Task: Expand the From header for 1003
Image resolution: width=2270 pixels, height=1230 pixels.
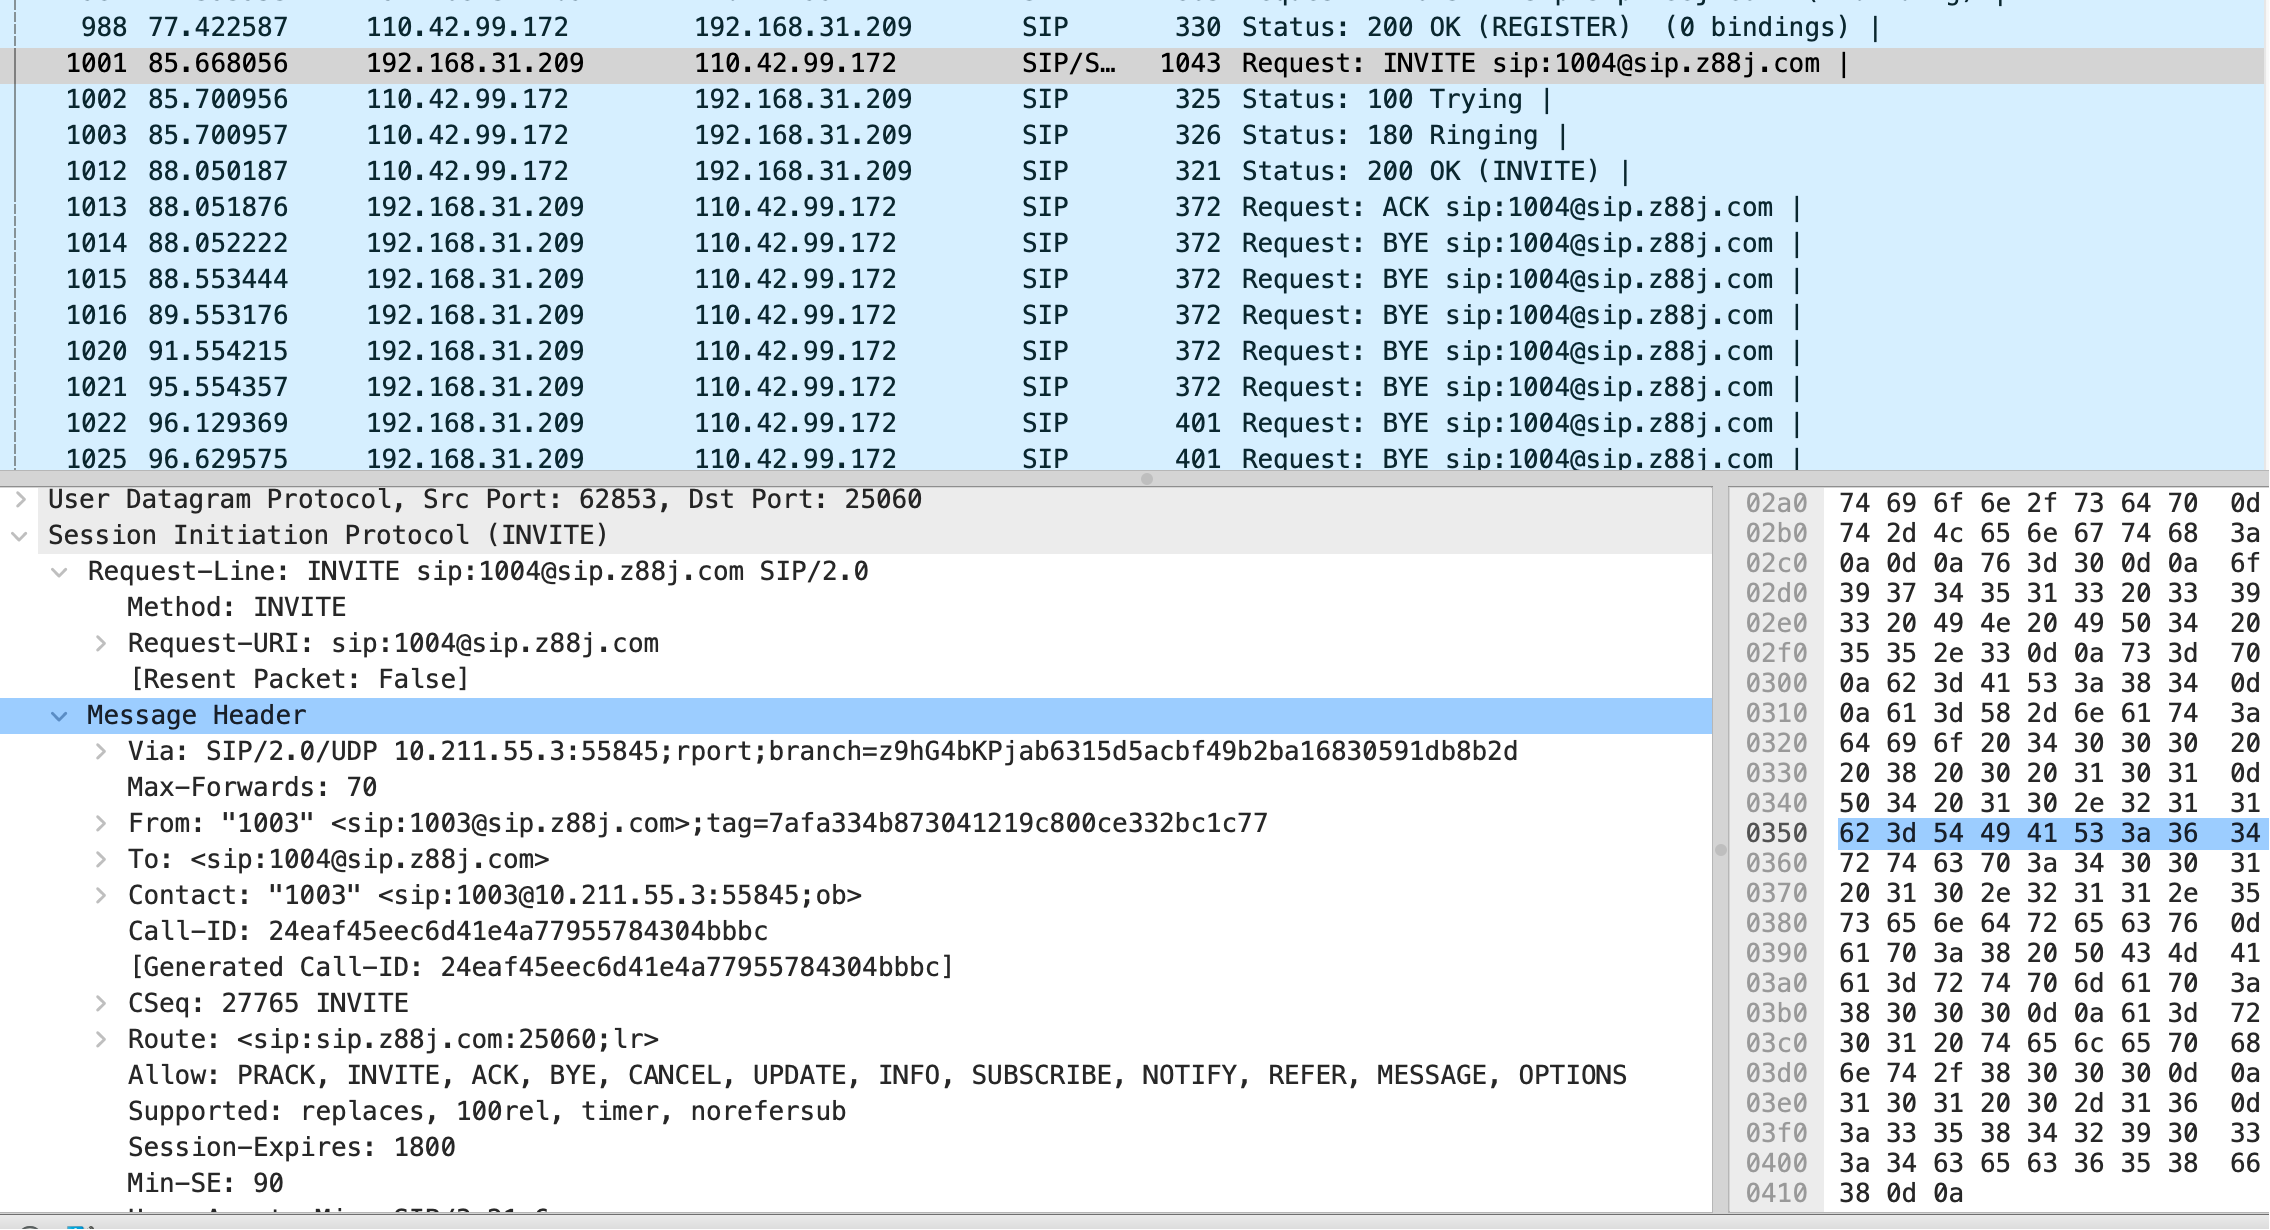Action: [x=100, y=823]
